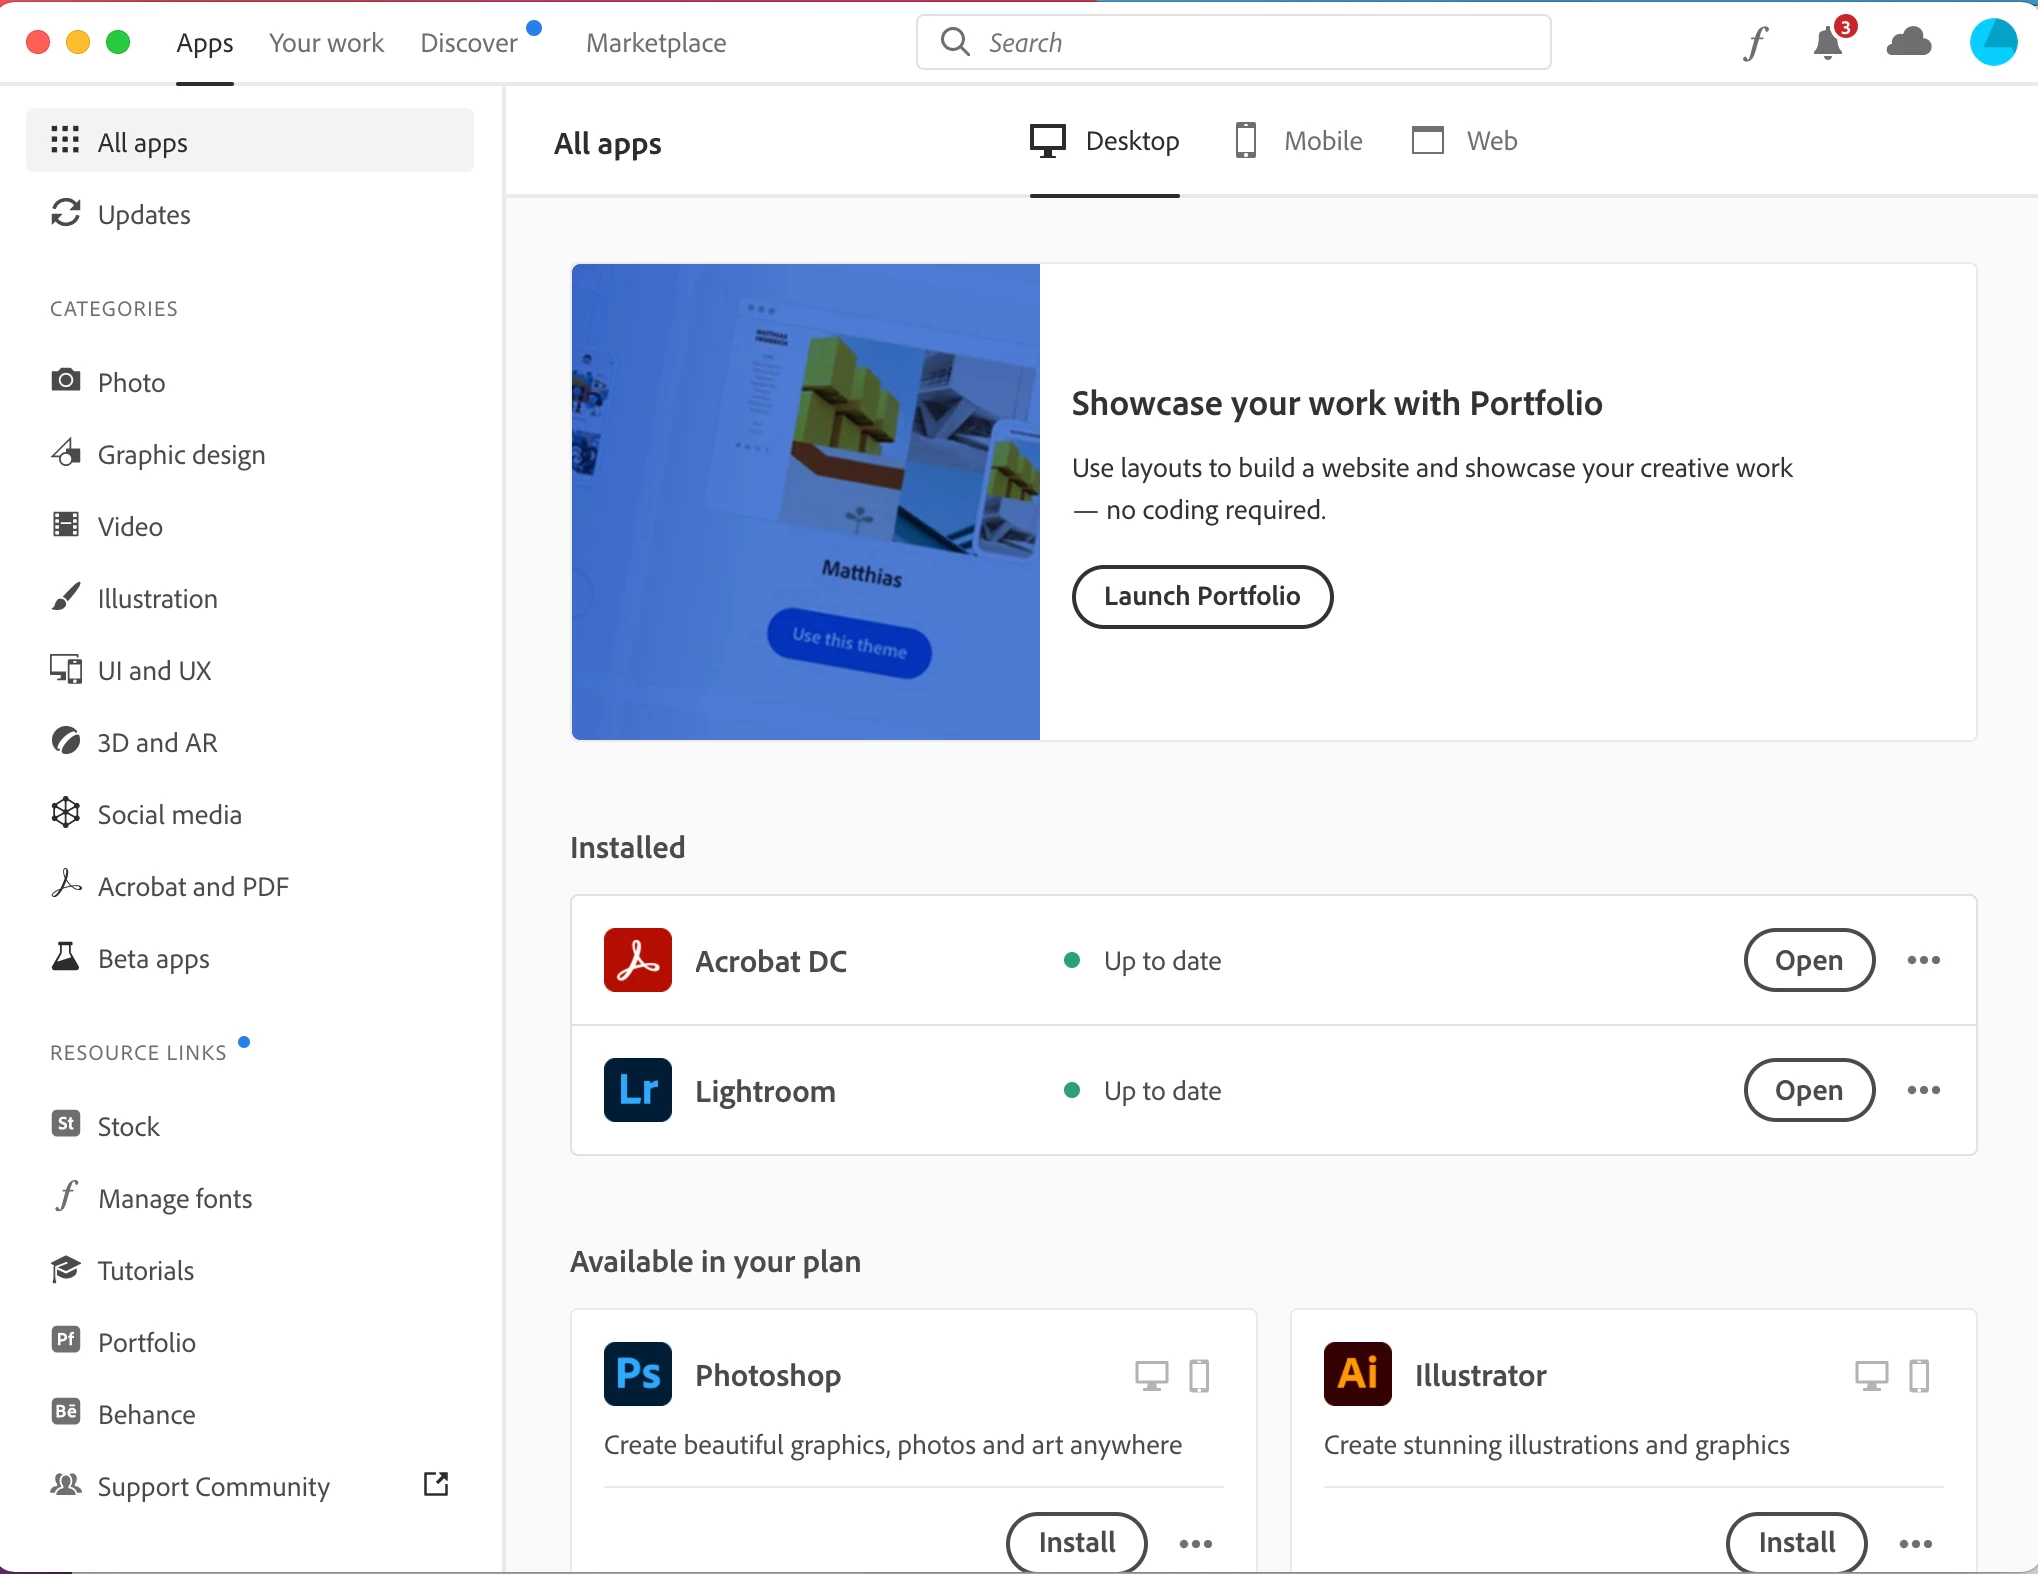Open external link icon beside Support Community
The height and width of the screenshot is (1574, 2038).
click(x=436, y=1484)
